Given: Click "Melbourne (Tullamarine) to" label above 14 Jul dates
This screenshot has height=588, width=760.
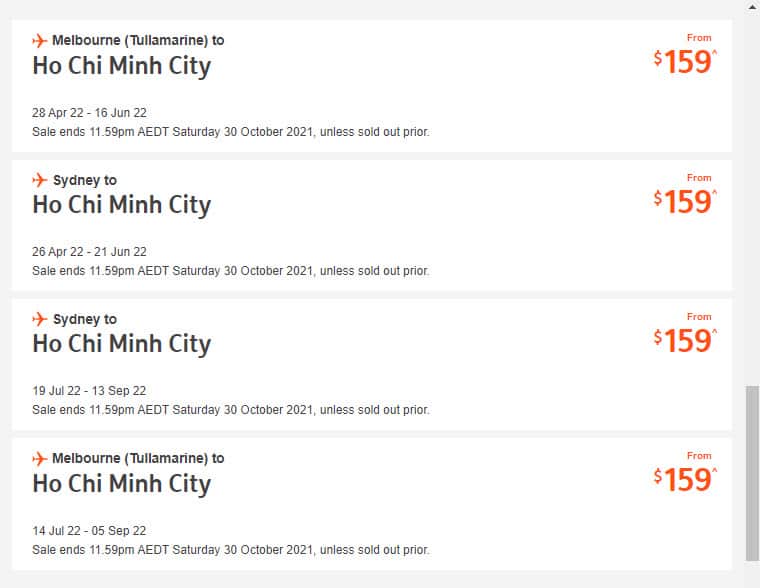Looking at the screenshot, I should click(138, 458).
